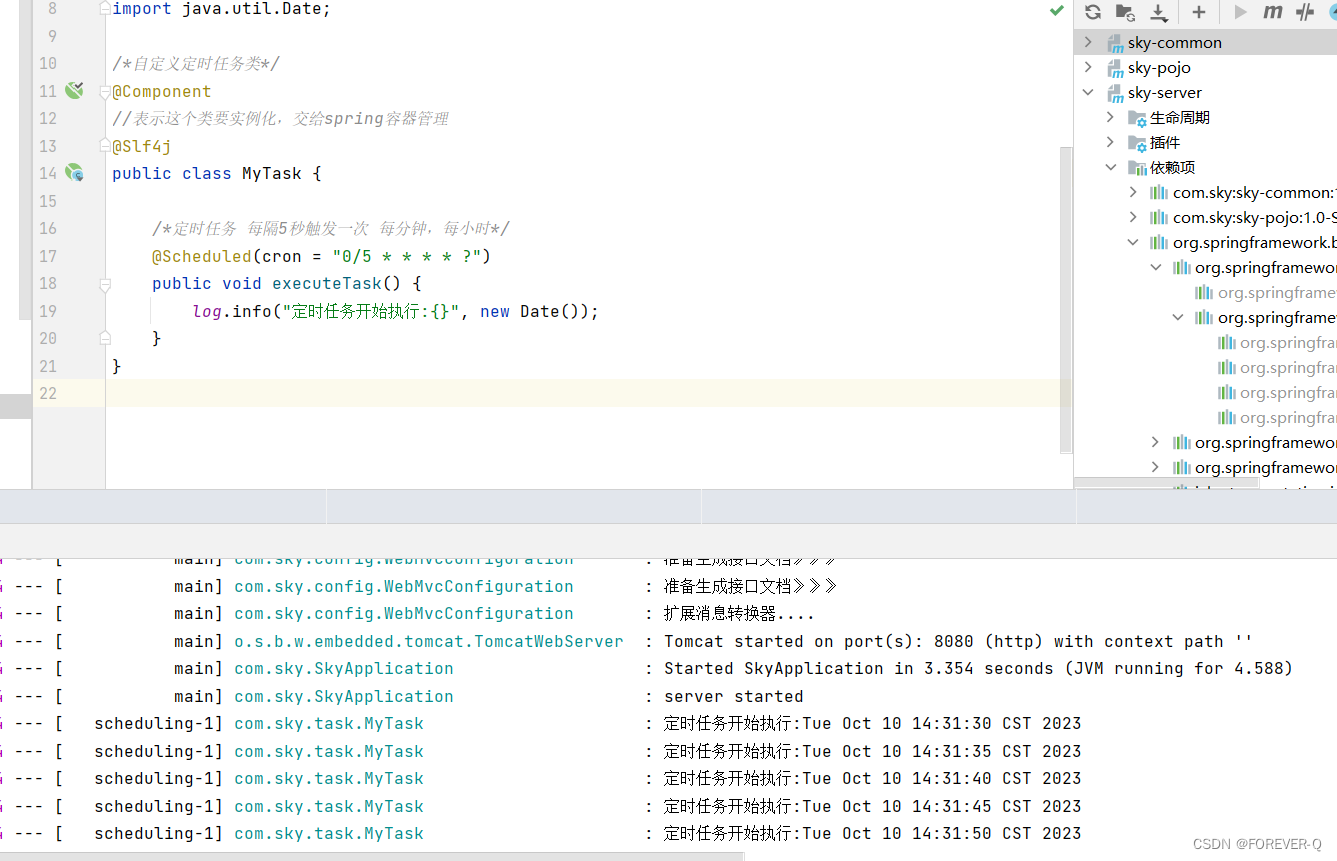Click fold end marker at line 20

[105, 339]
